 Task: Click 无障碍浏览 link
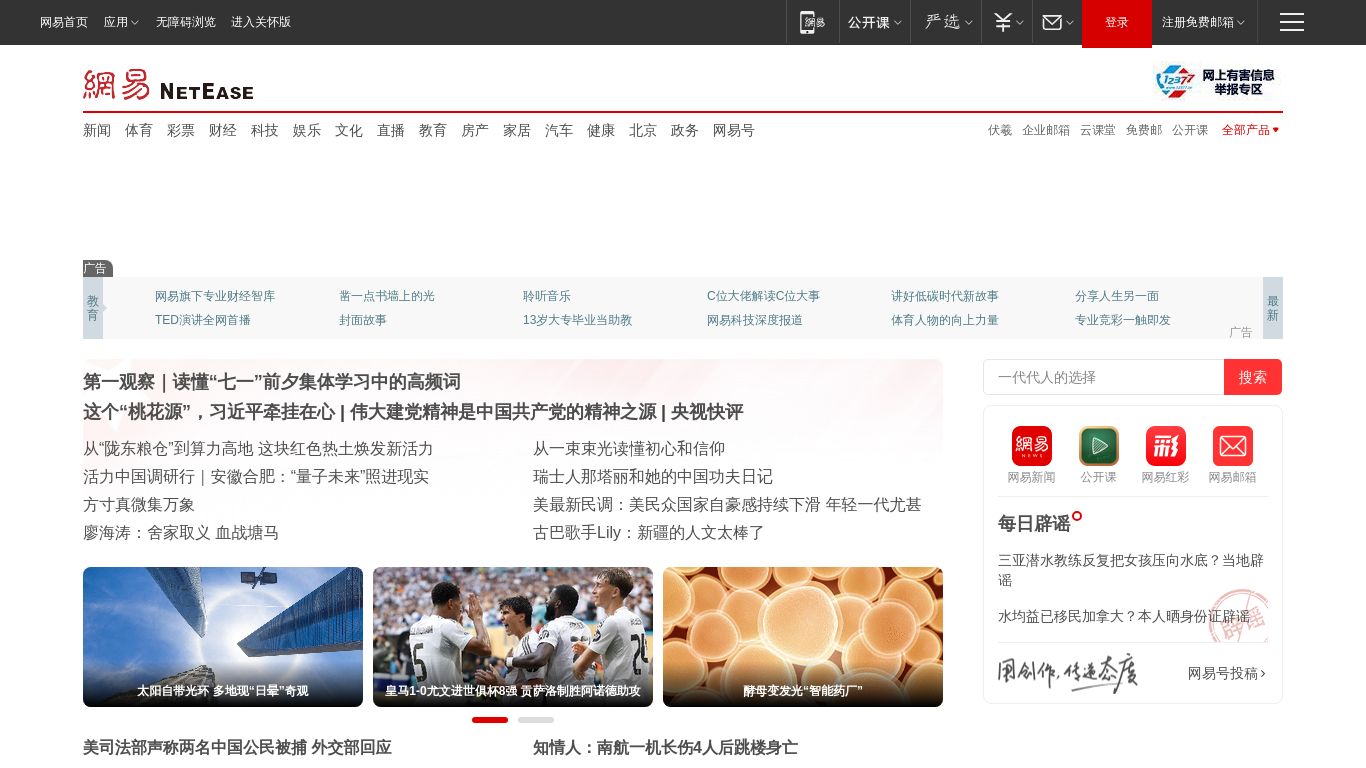[186, 22]
